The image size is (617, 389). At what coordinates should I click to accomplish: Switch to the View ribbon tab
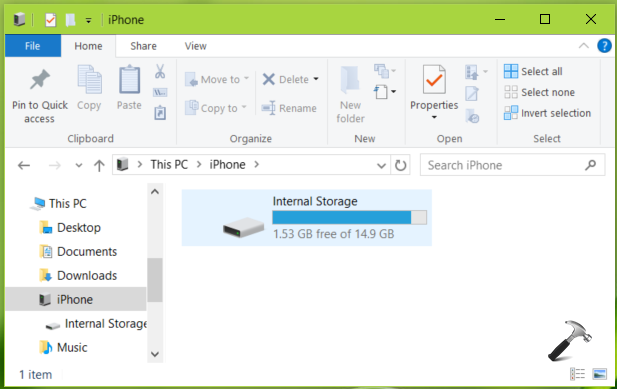pyautogui.click(x=196, y=46)
